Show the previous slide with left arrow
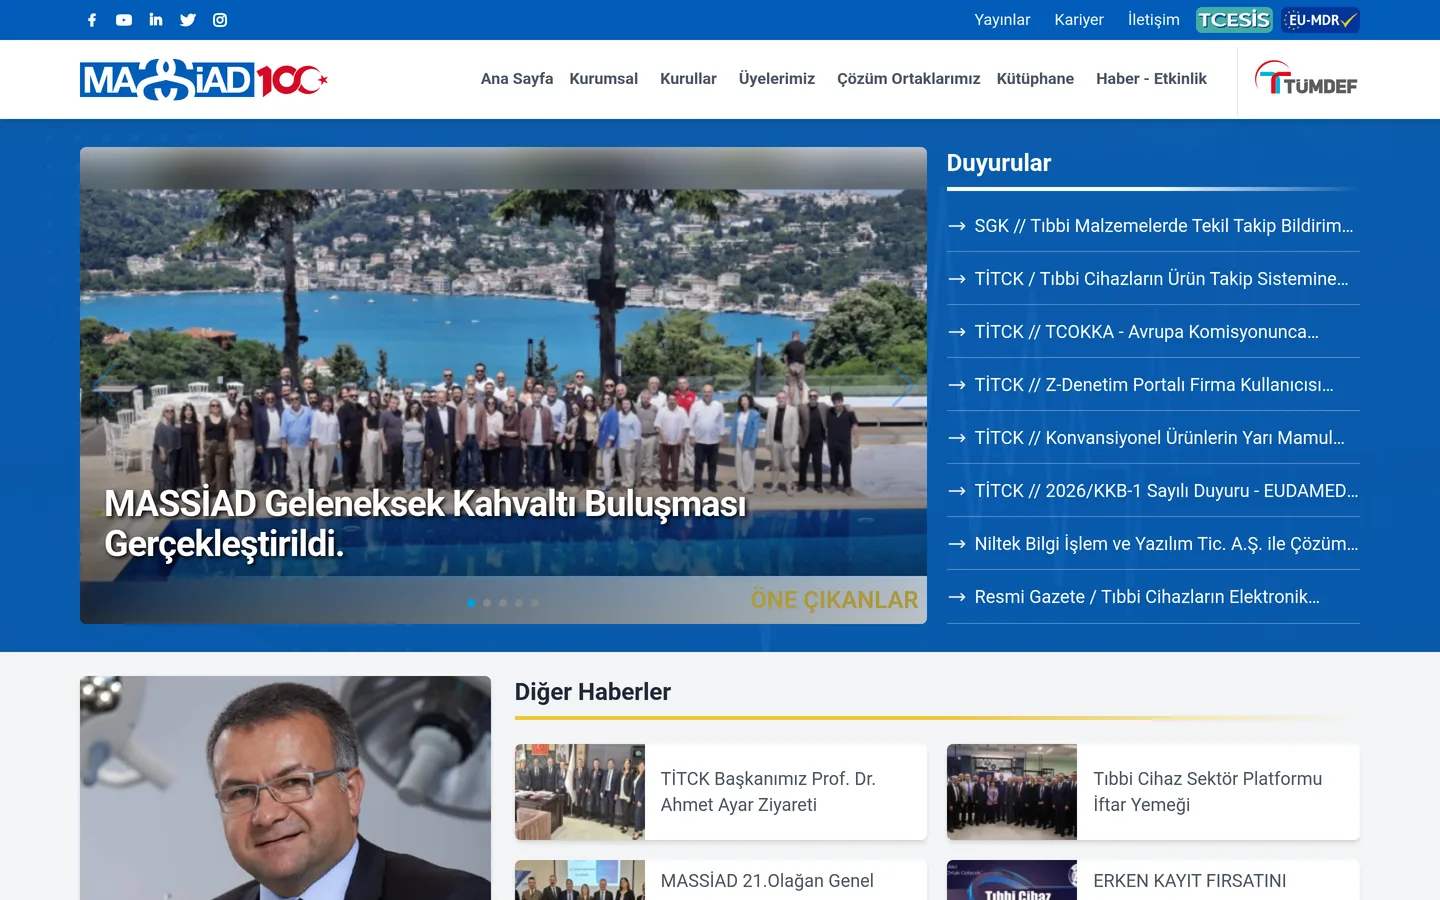This screenshot has width=1440, height=900. pyautogui.click(x=104, y=386)
